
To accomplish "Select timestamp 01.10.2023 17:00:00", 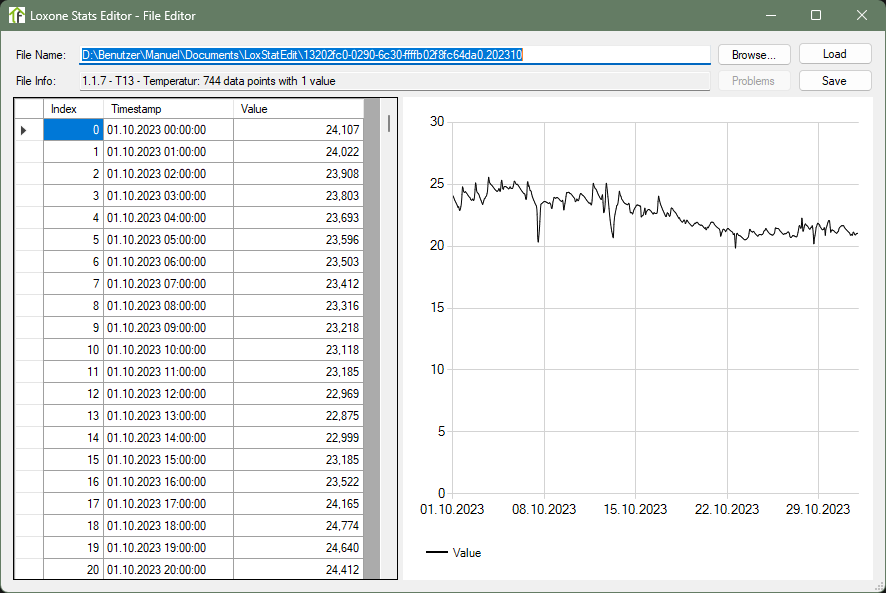I will (x=168, y=505).
